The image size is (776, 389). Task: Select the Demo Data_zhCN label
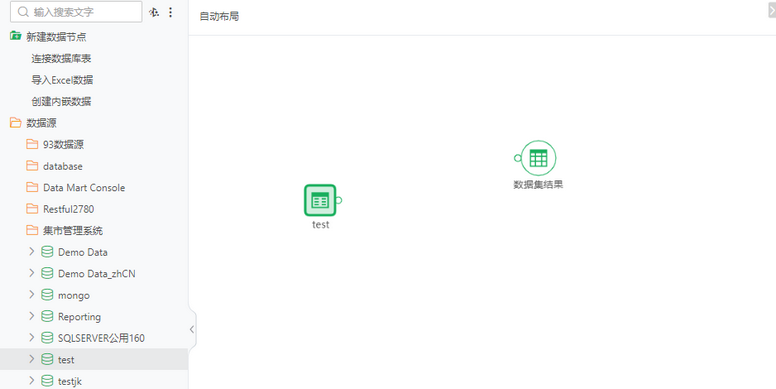[97, 274]
